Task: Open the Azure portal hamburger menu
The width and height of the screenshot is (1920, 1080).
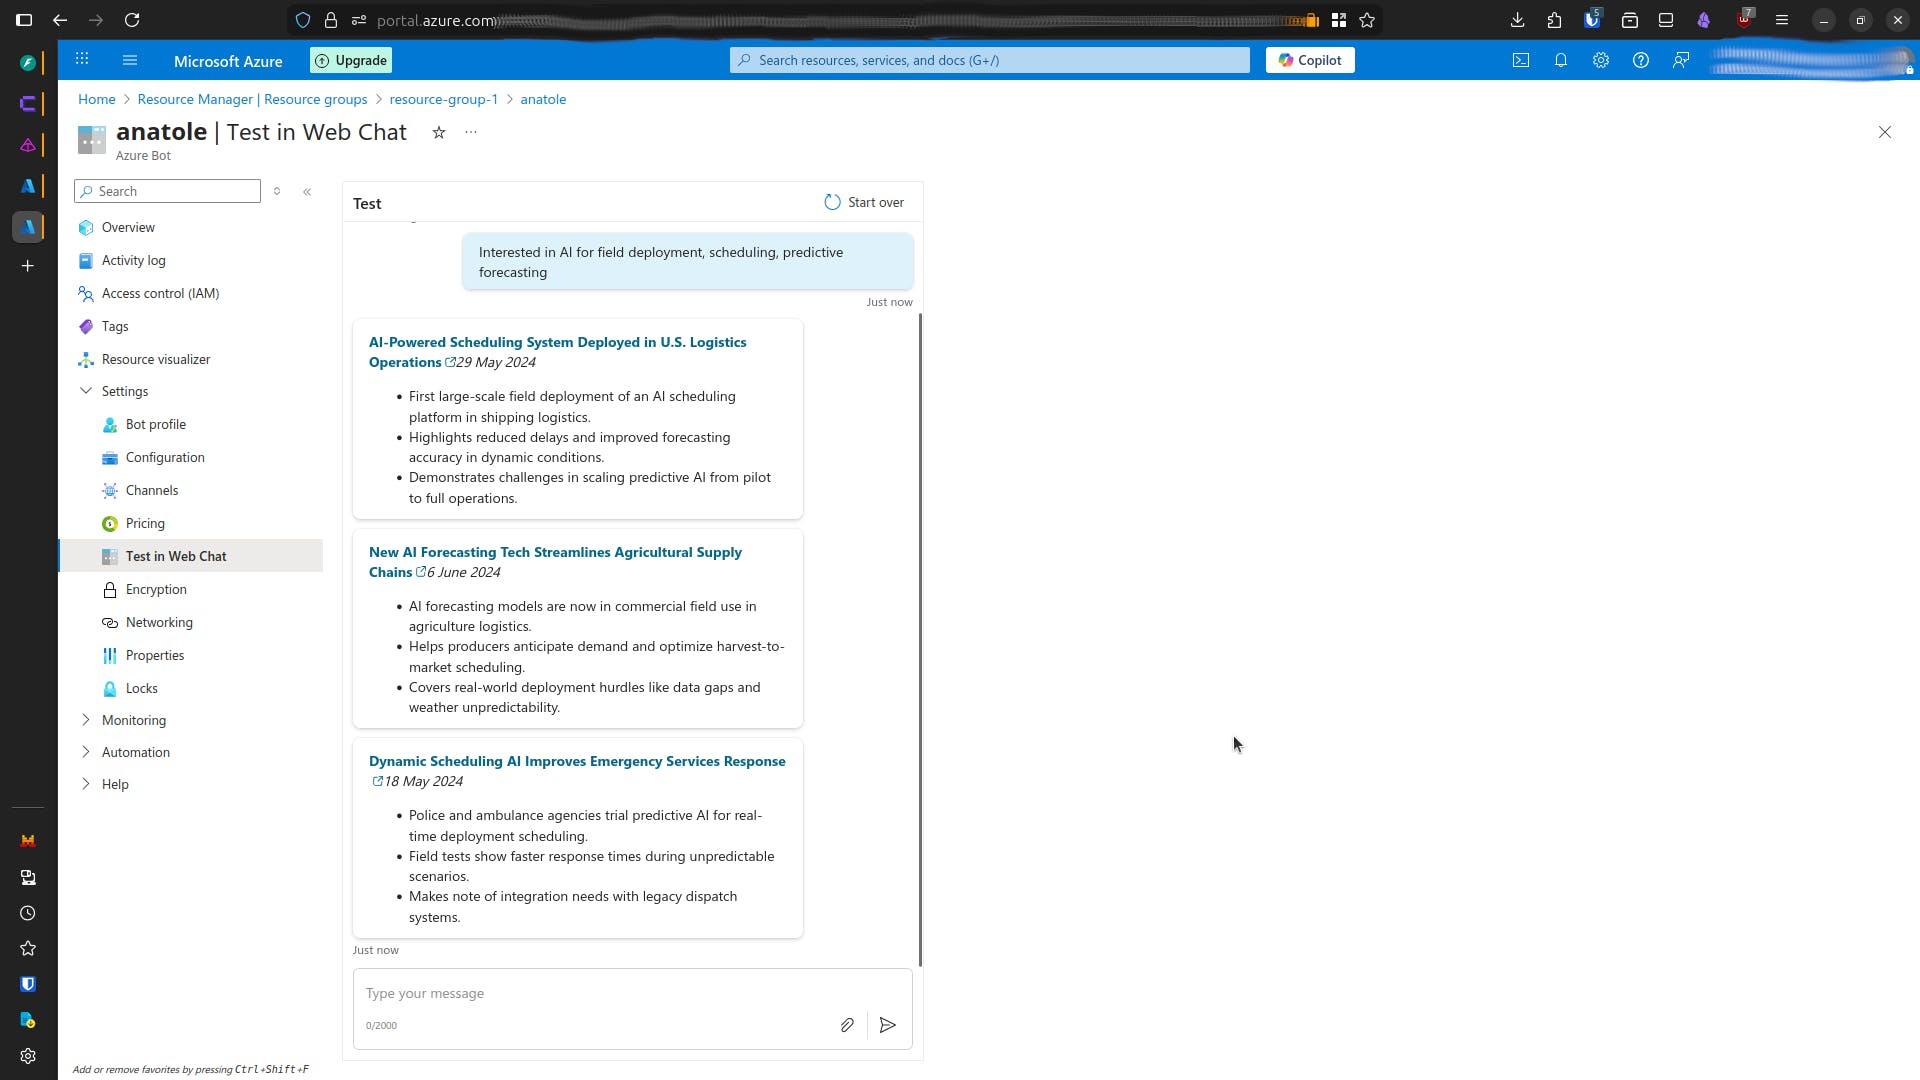Action: click(130, 60)
